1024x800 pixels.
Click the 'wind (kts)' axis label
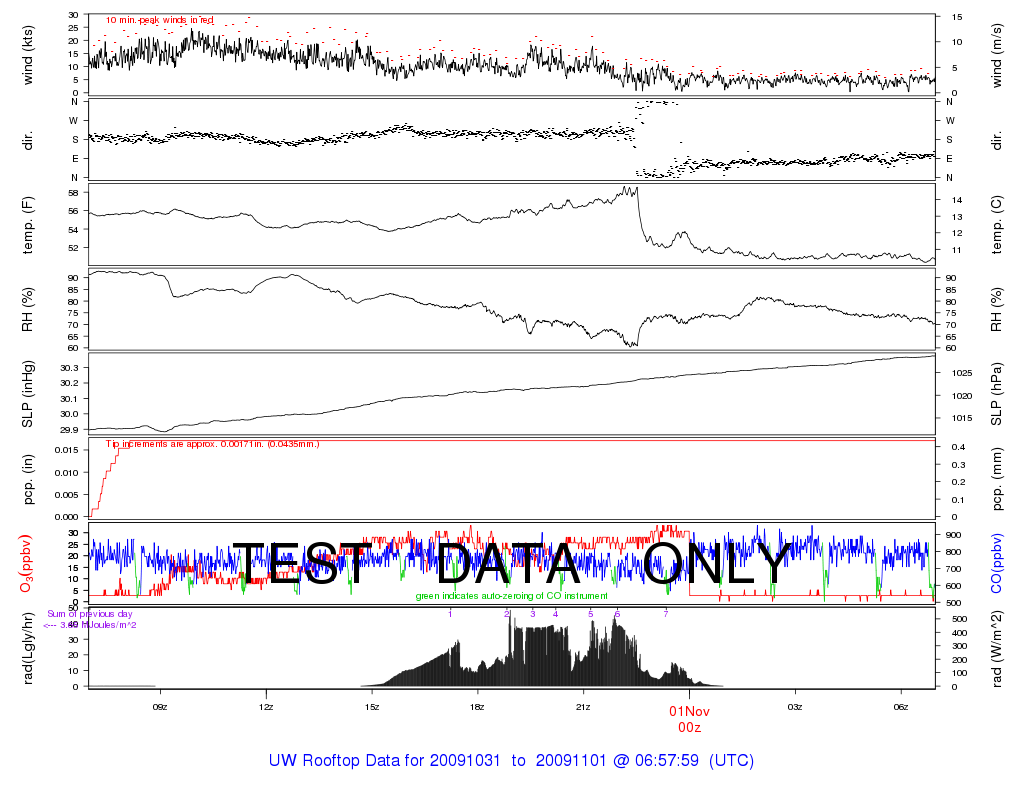(x=27, y=55)
